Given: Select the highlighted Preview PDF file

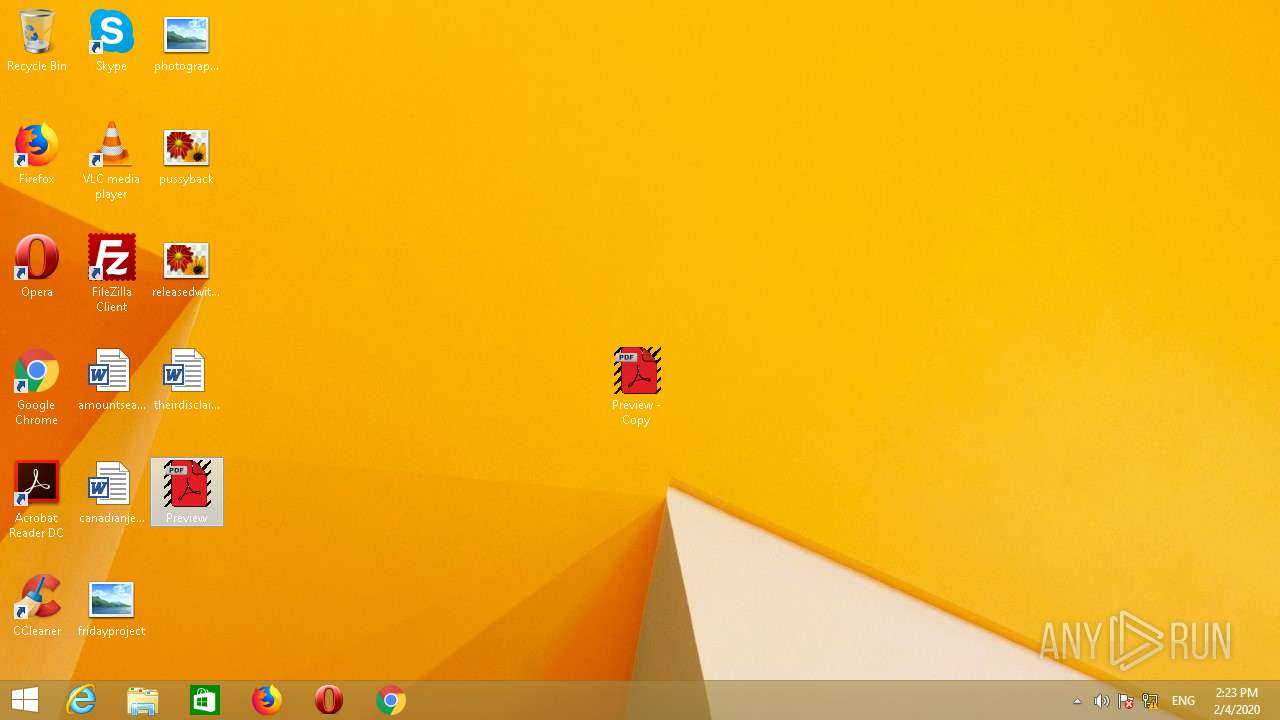Looking at the screenshot, I should coord(187,492).
